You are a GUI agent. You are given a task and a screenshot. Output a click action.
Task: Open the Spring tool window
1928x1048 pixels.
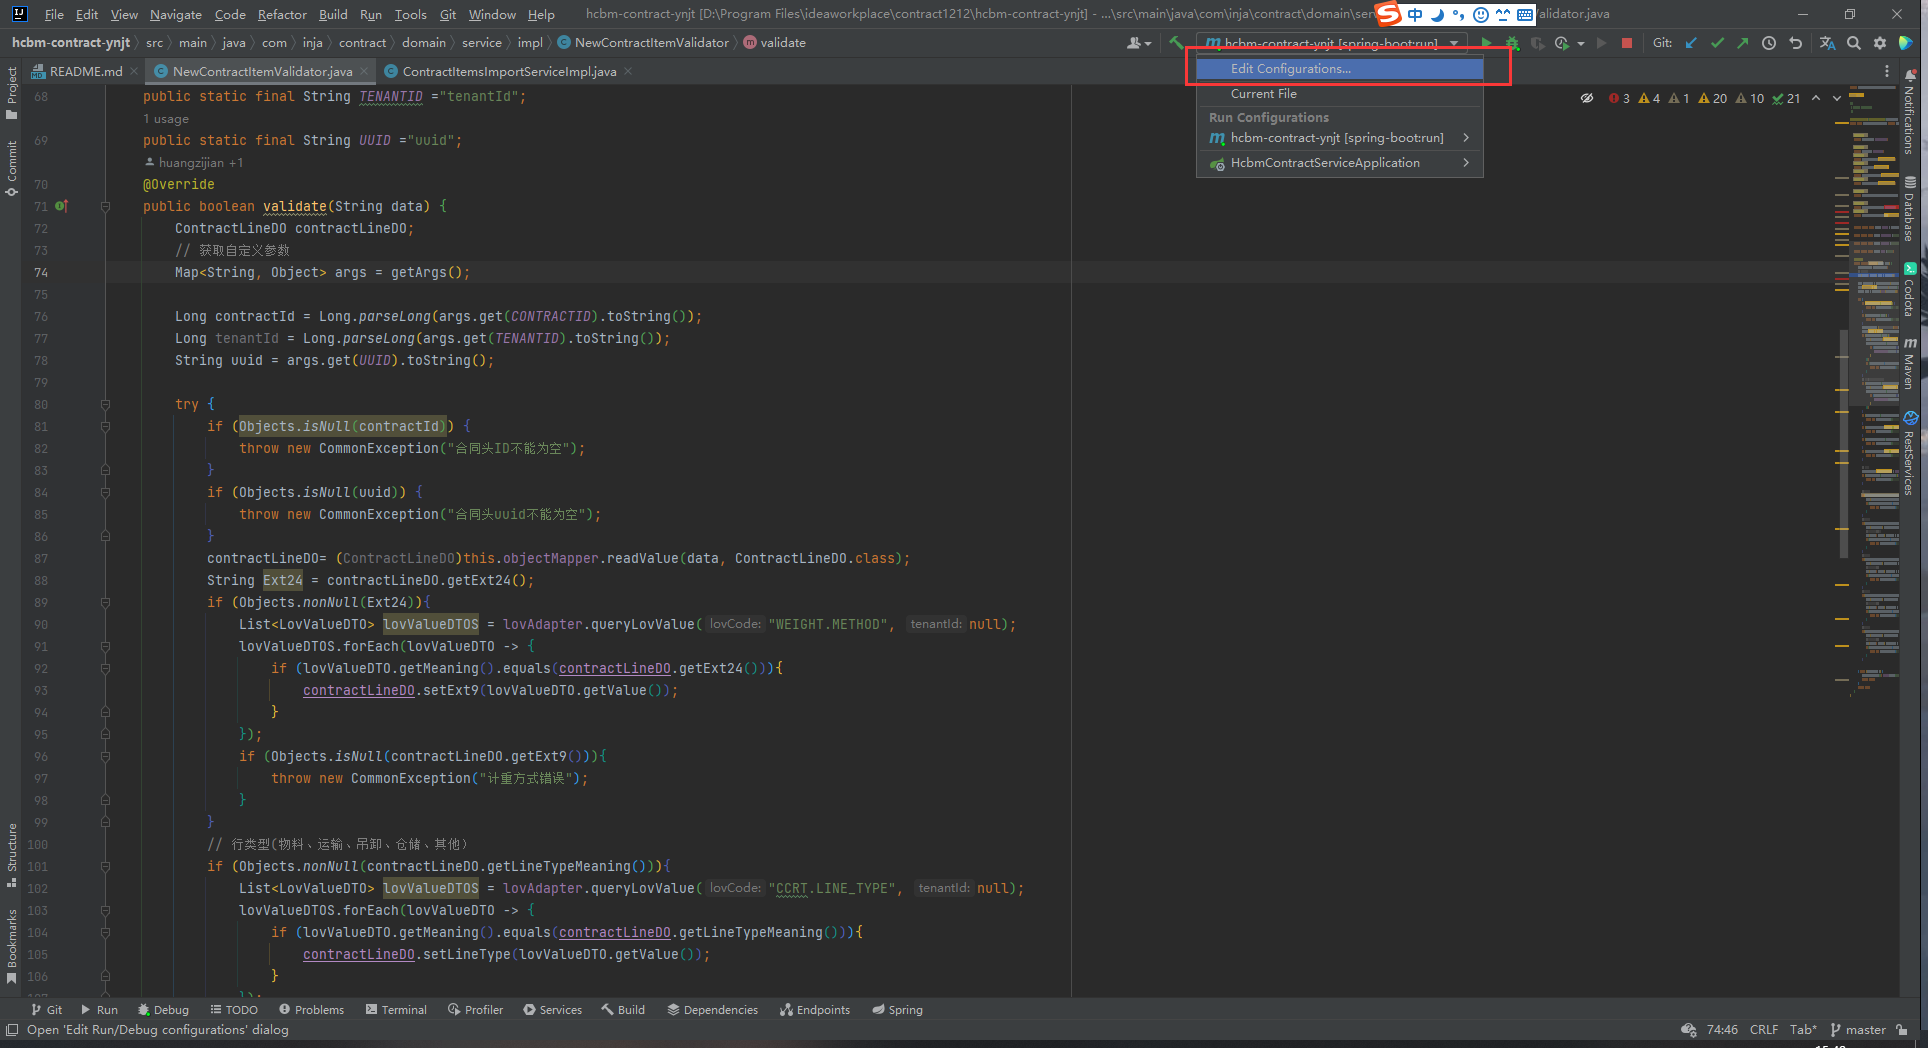point(897,1010)
